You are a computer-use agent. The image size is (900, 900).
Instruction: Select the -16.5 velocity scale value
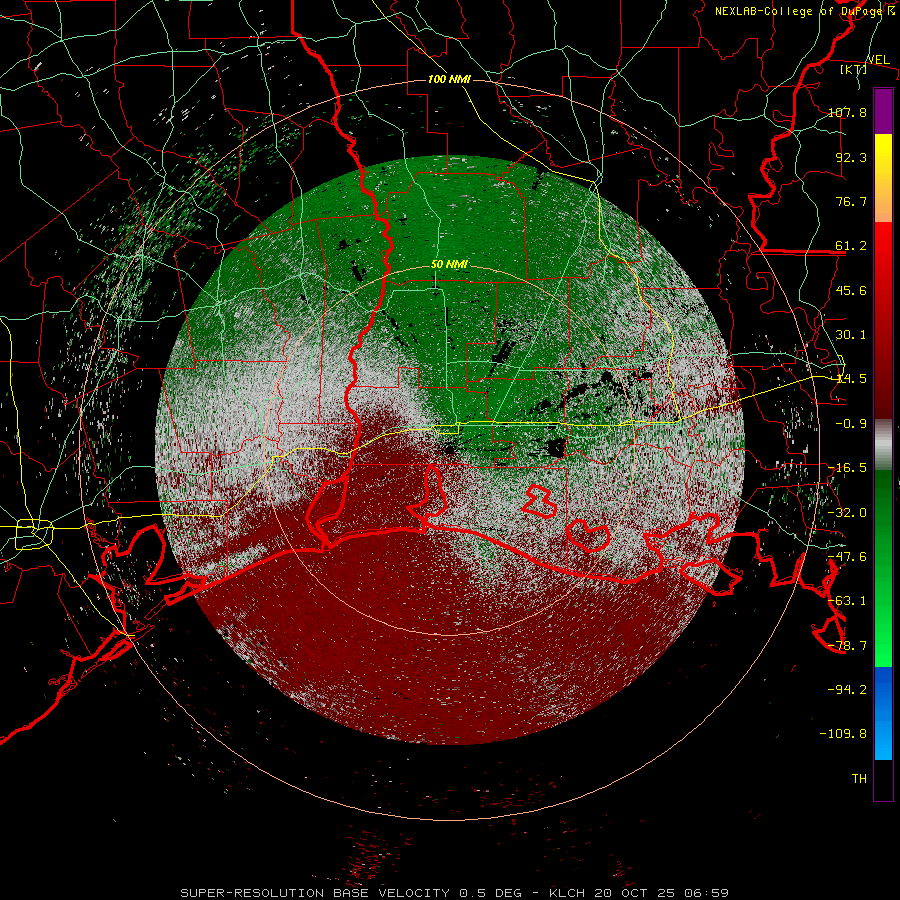(x=847, y=468)
